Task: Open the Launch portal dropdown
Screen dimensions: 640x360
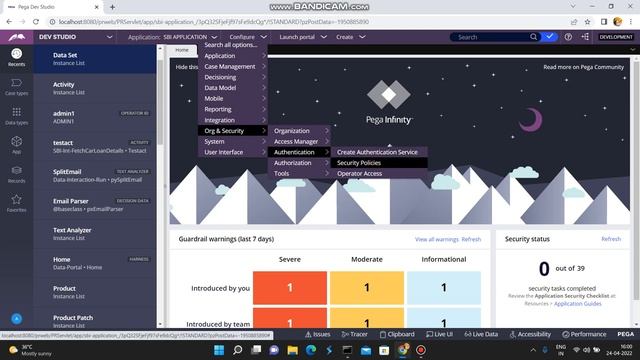Action: 302,37
